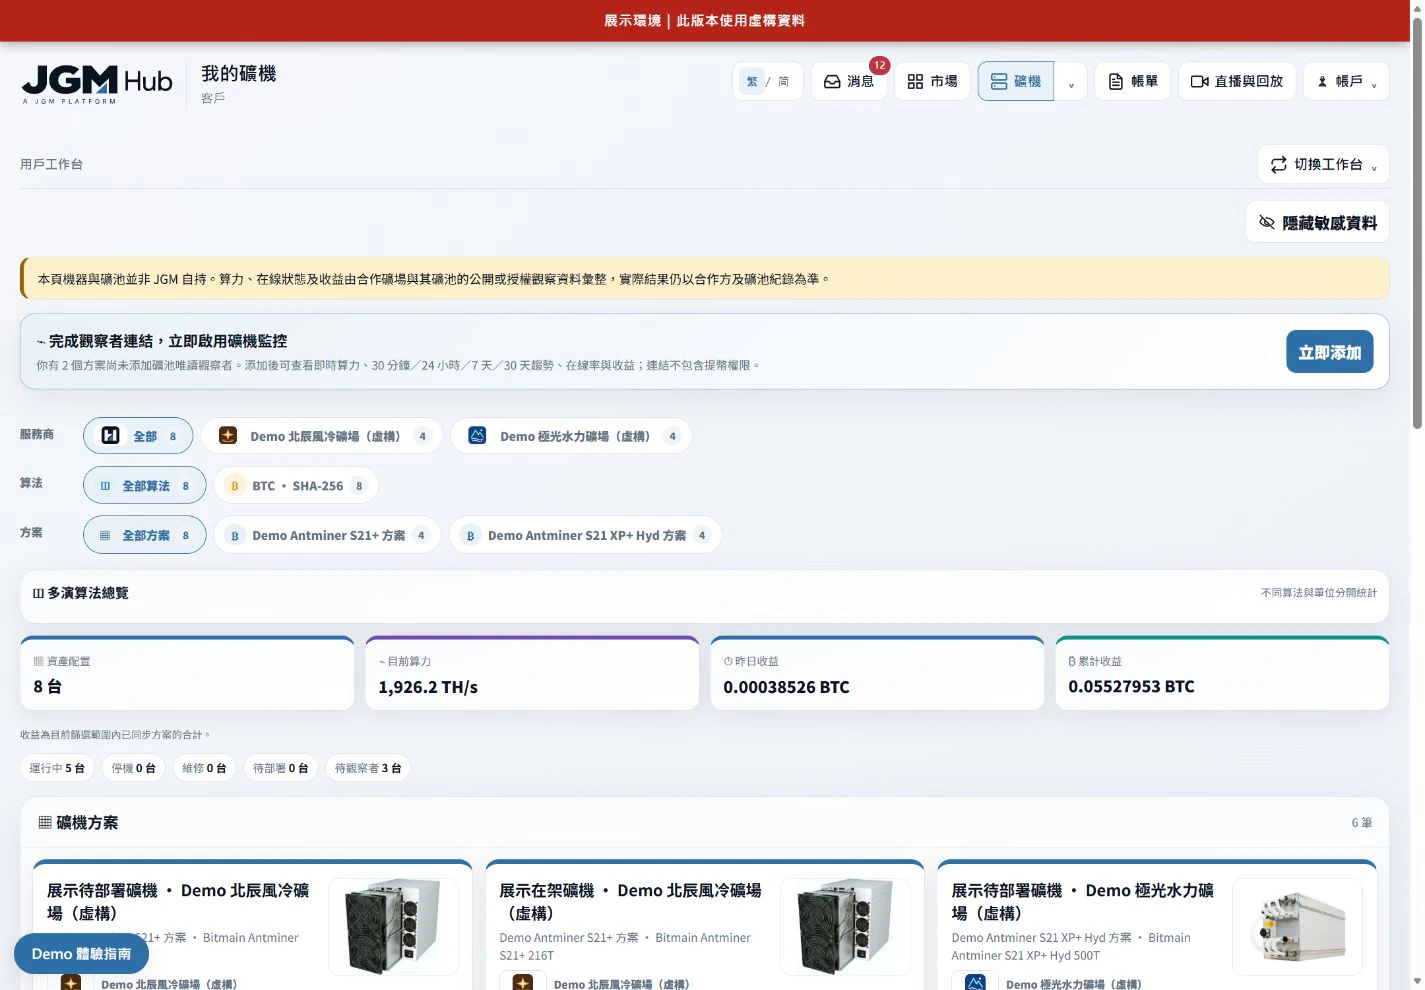This screenshot has height=990, width=1425.
Task: Go to 市場 marketplace
Action: click(932, 81)
